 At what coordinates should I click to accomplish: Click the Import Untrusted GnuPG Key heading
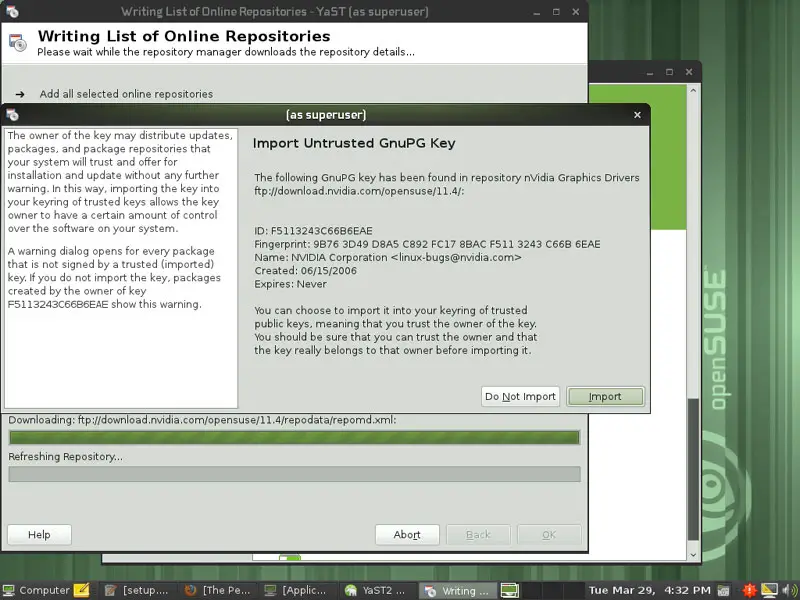click(354, 143)
